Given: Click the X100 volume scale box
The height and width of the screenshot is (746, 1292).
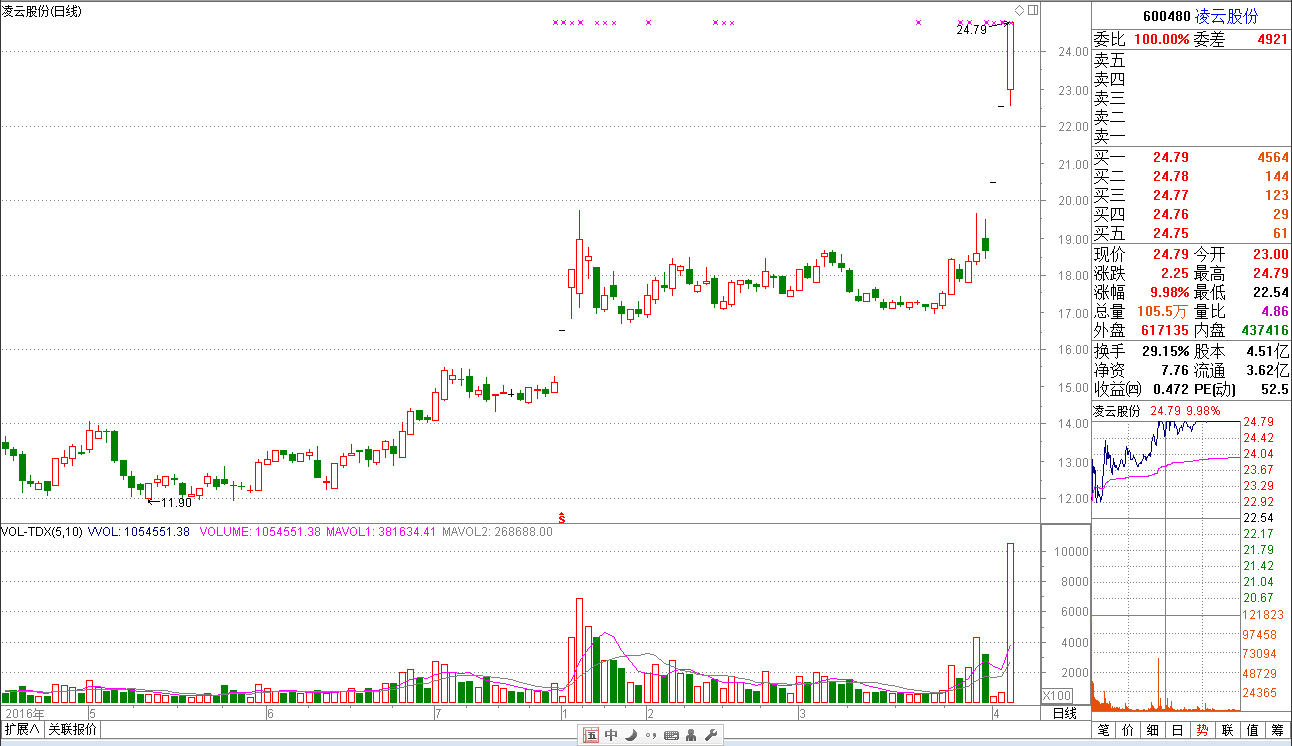Looking at the screenshot, I should [1057, 695].
